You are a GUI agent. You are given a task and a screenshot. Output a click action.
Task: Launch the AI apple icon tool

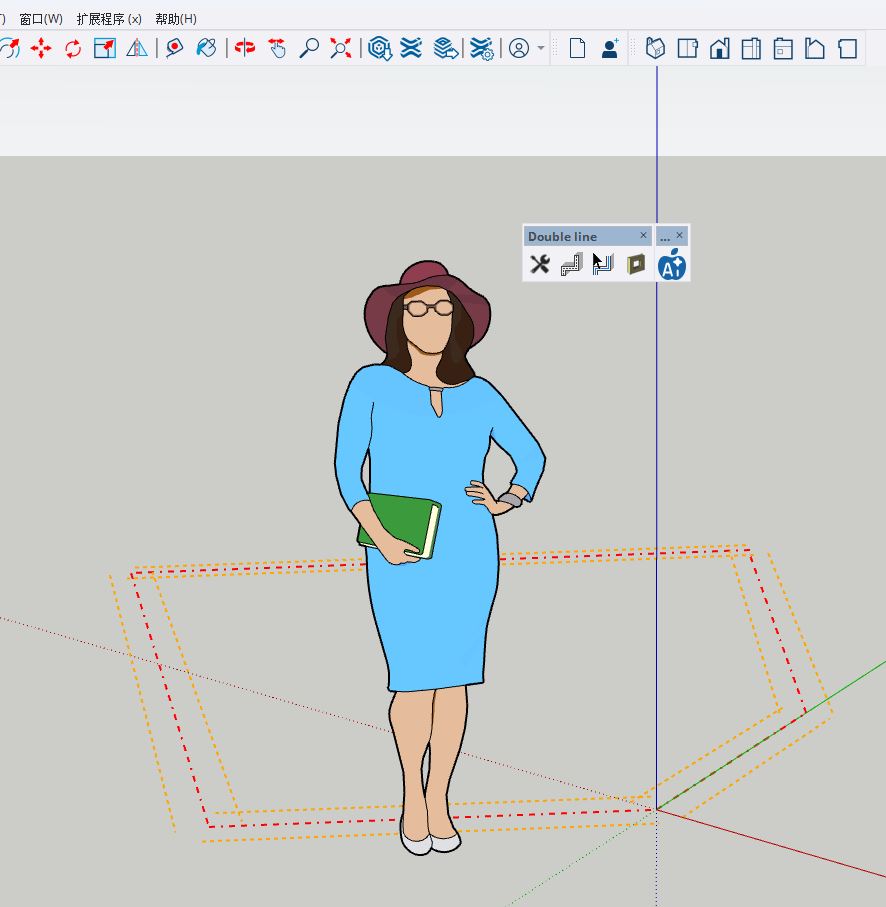[672, 265]
